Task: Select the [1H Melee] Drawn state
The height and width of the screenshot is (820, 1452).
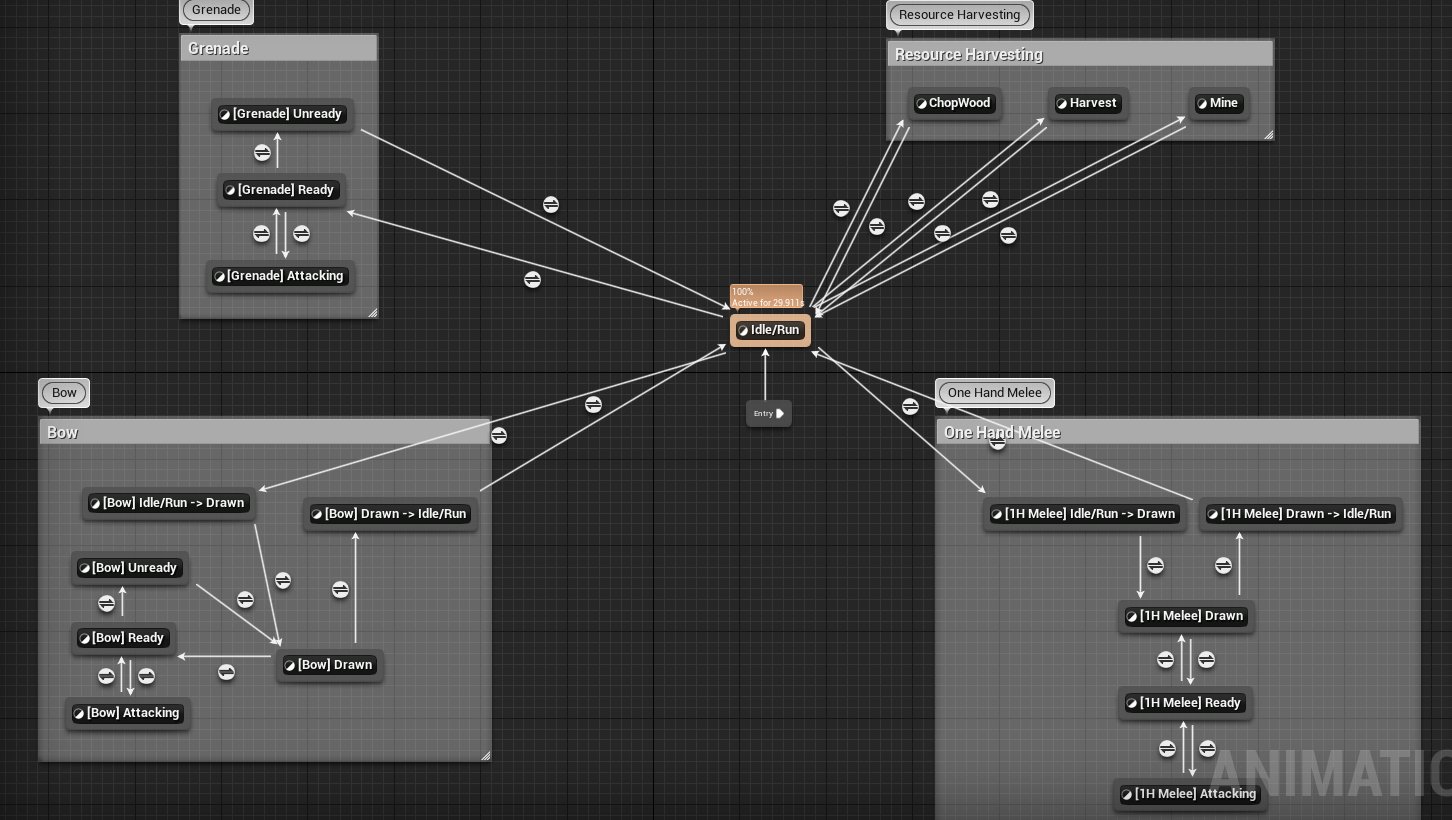Action: 1186,616
